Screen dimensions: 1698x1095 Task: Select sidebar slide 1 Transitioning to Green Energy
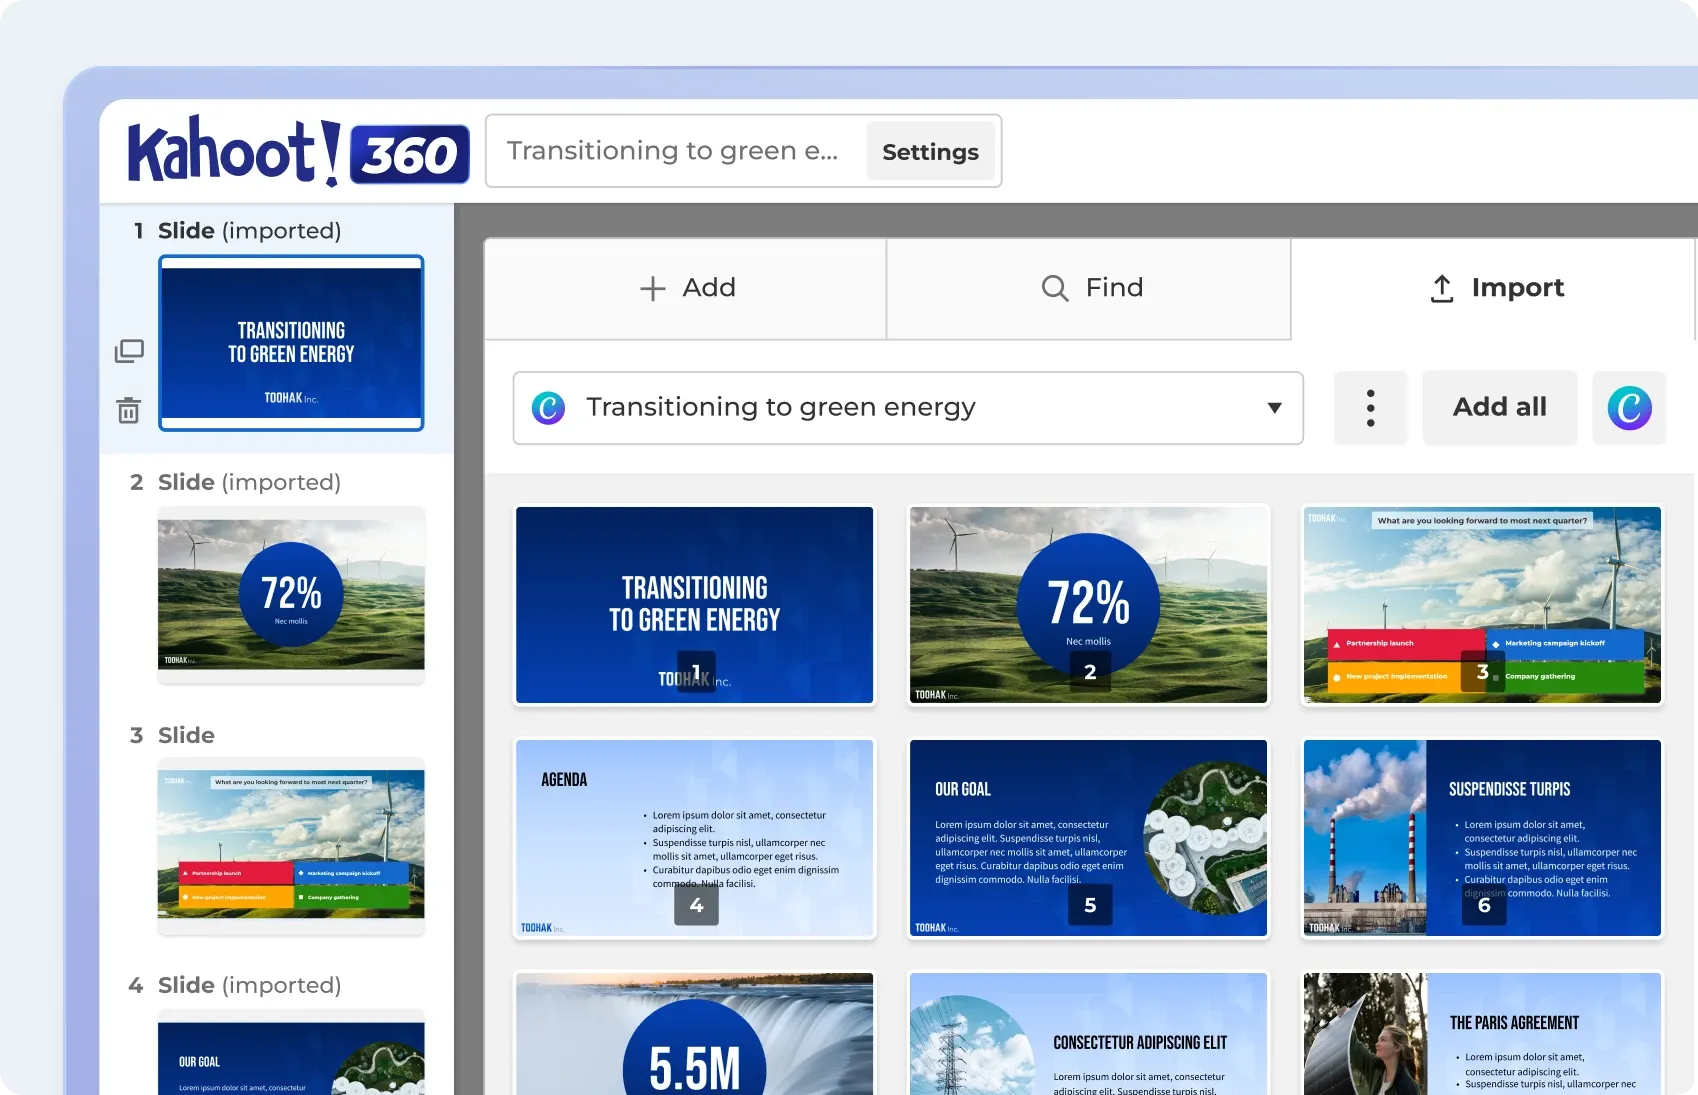point(291,343)
